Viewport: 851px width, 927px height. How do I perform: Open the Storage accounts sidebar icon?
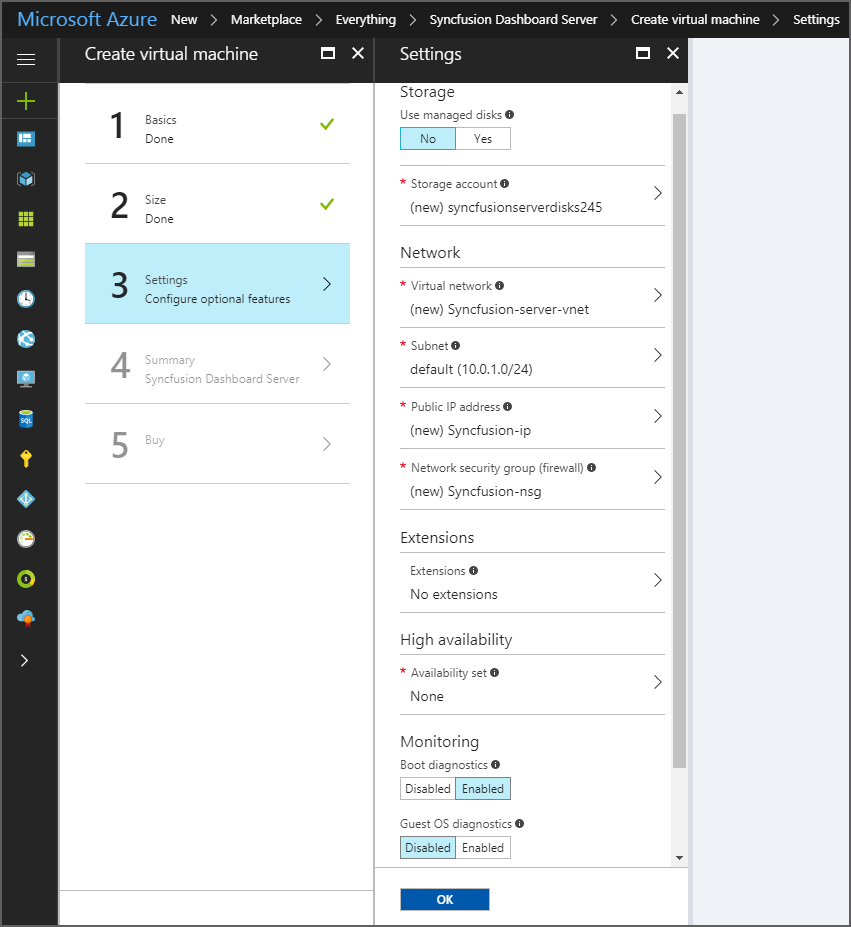[x=26, y=259]
